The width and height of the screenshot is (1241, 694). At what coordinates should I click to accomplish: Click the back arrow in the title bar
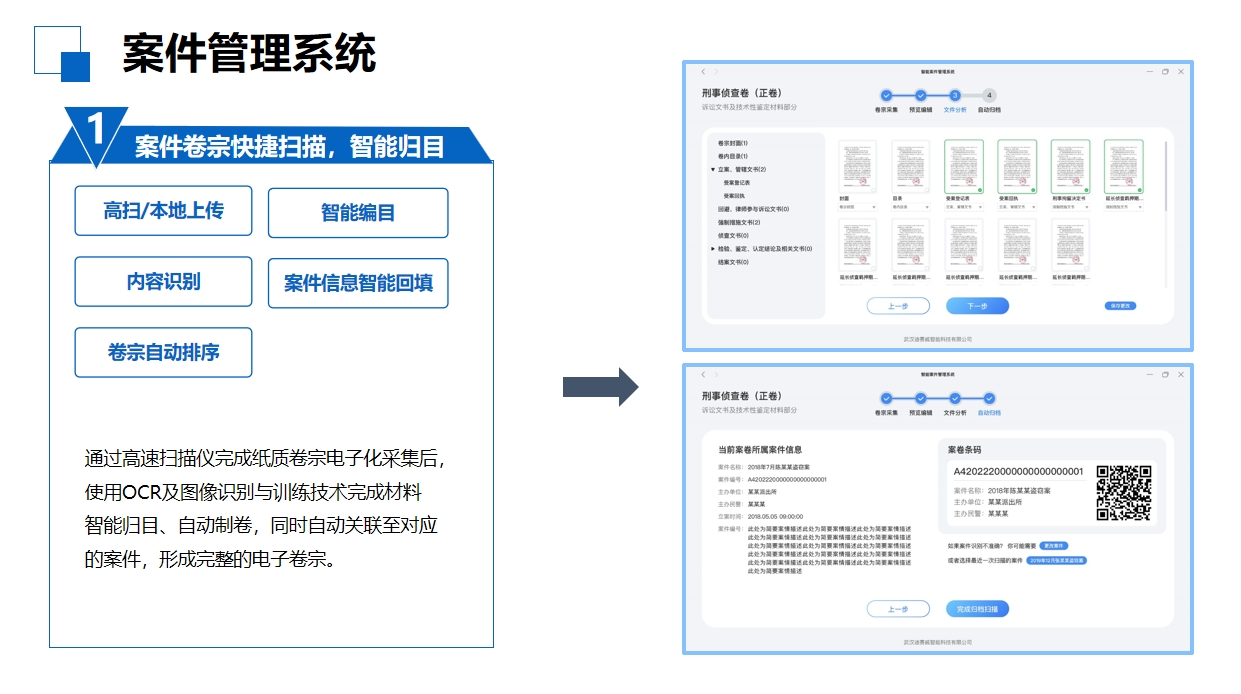tap(702, 71)
